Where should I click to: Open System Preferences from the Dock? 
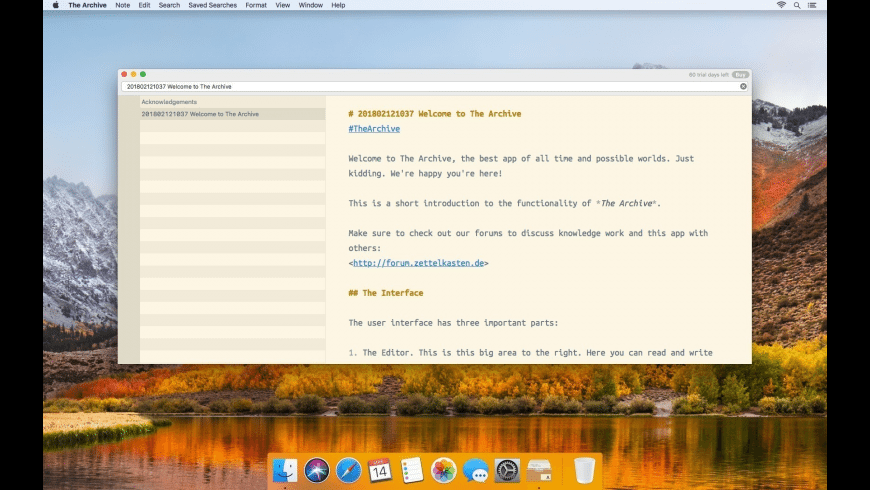click(507, 470)
